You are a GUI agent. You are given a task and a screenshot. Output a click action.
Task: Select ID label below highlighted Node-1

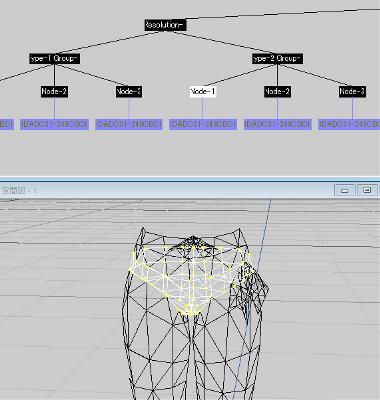point(203,124)
